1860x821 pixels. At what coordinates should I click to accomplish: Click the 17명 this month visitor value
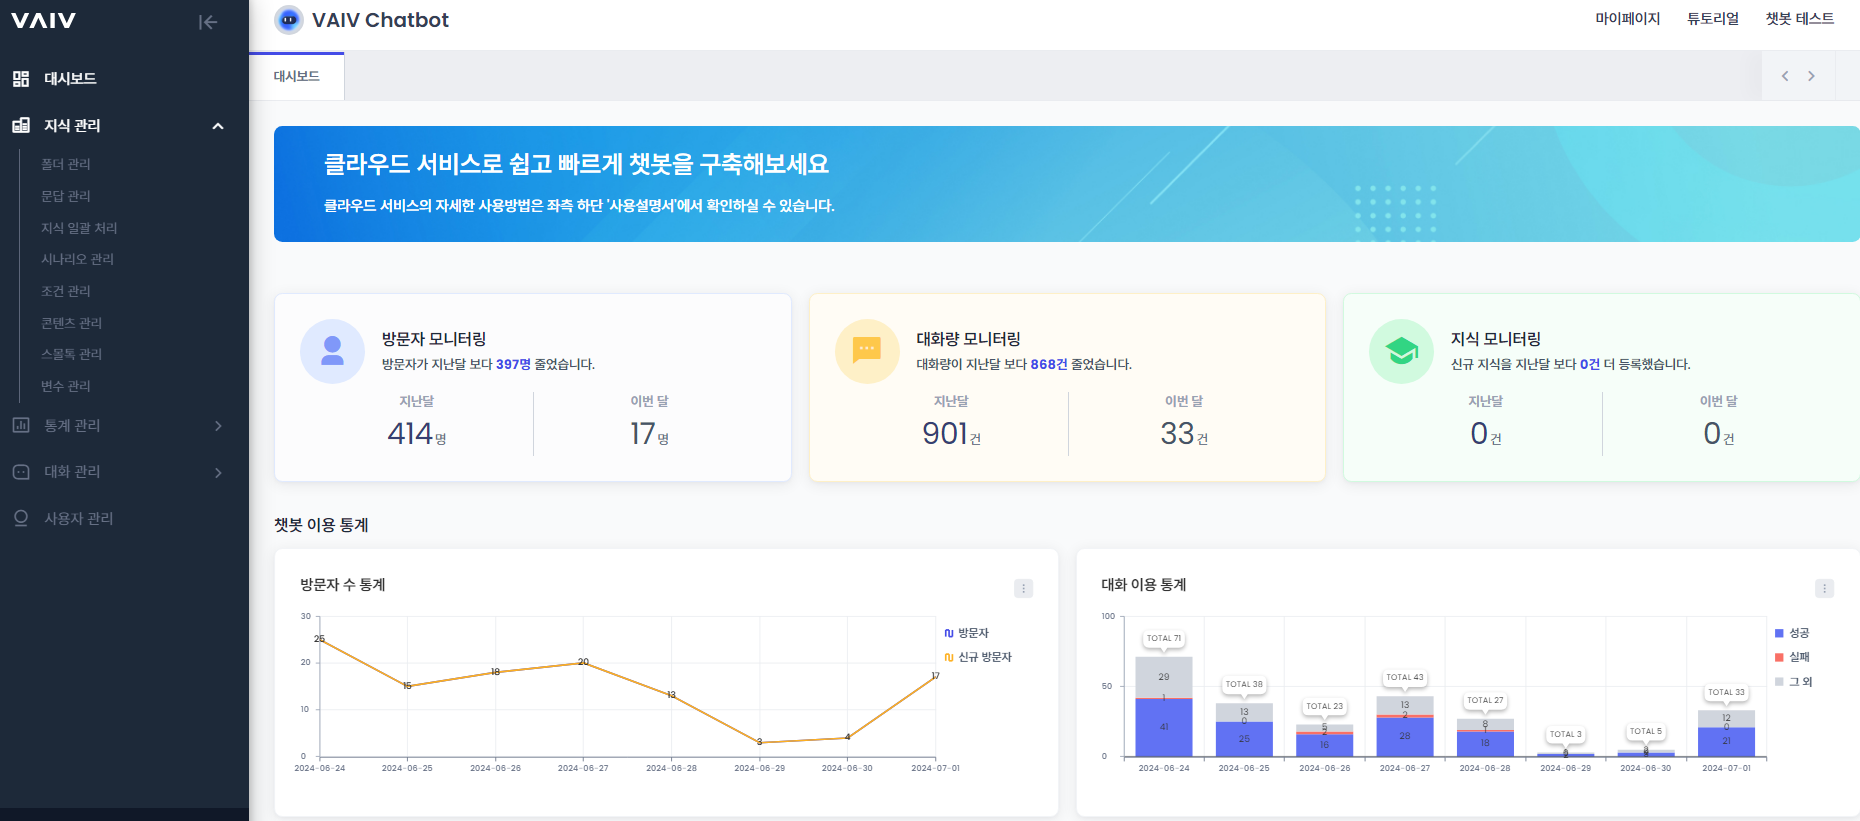point(649,434)
